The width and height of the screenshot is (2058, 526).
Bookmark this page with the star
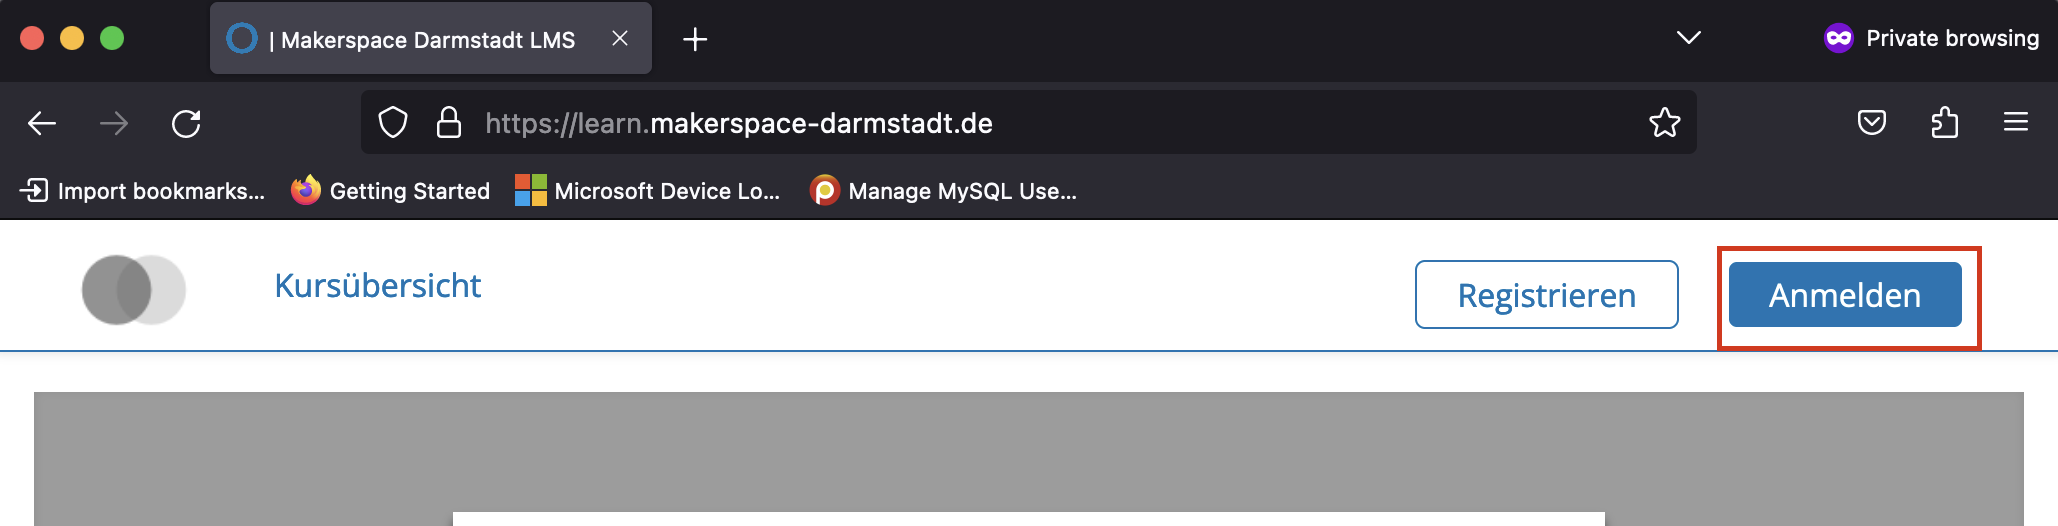(x=1664, y=123)
